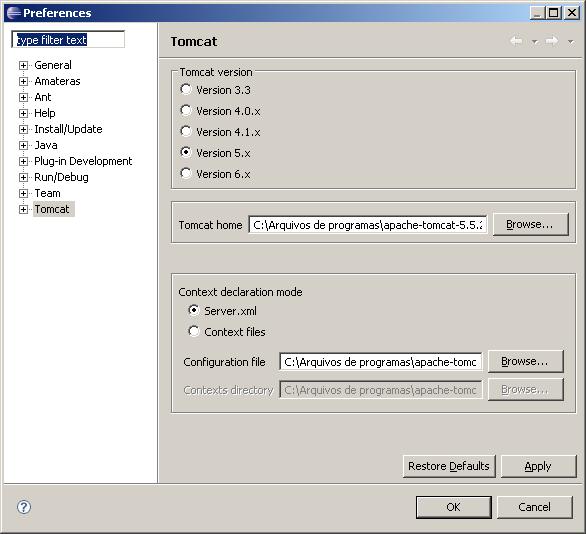Screen dimensions: 586x534
Task: Expand the Tomcat preferences node
Action: [23, 209]
